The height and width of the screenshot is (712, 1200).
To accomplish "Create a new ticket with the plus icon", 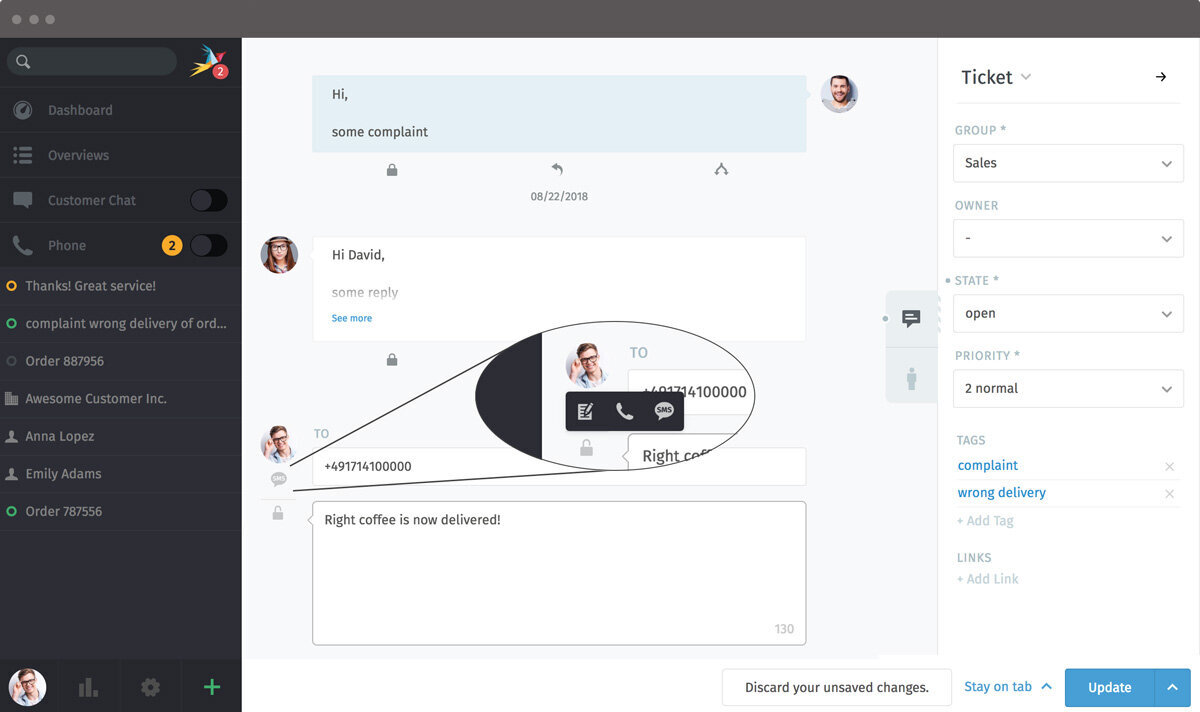I will pos(211,687).
